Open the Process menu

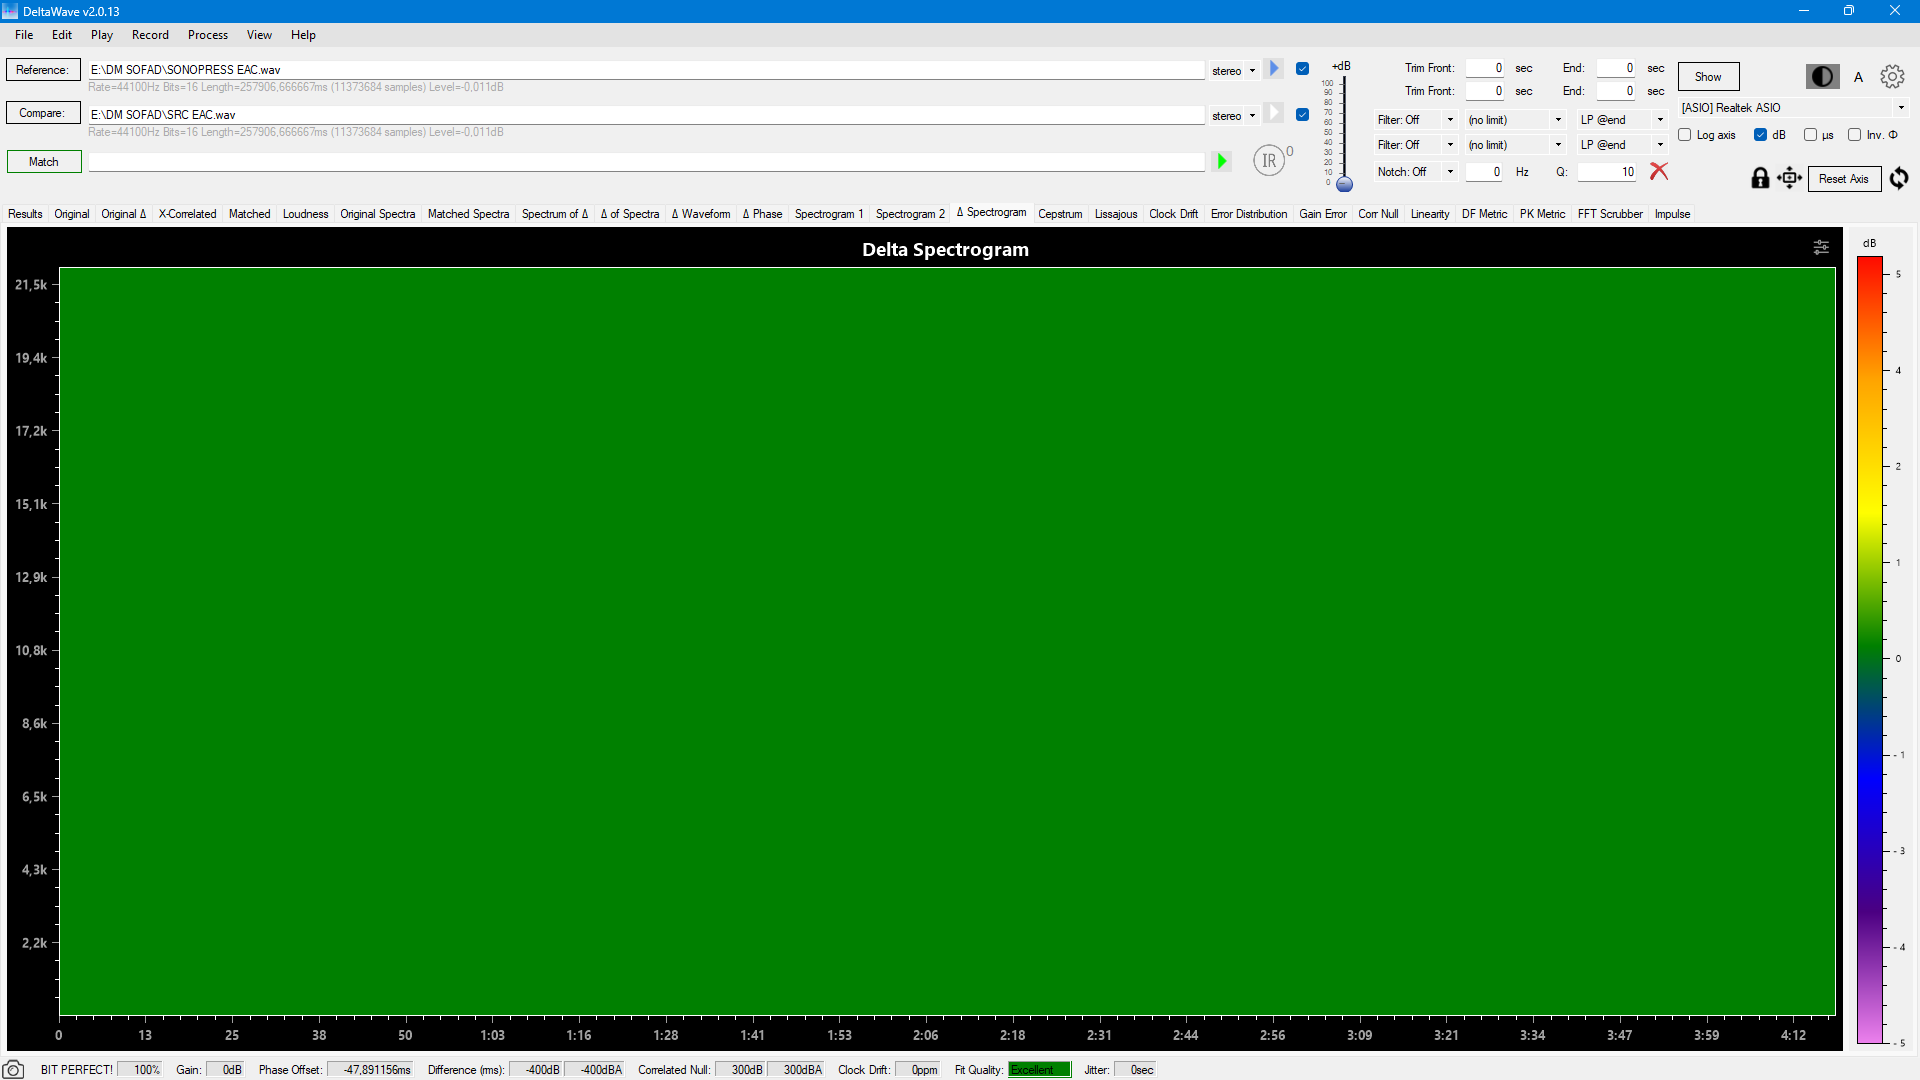tap(207, 35)
